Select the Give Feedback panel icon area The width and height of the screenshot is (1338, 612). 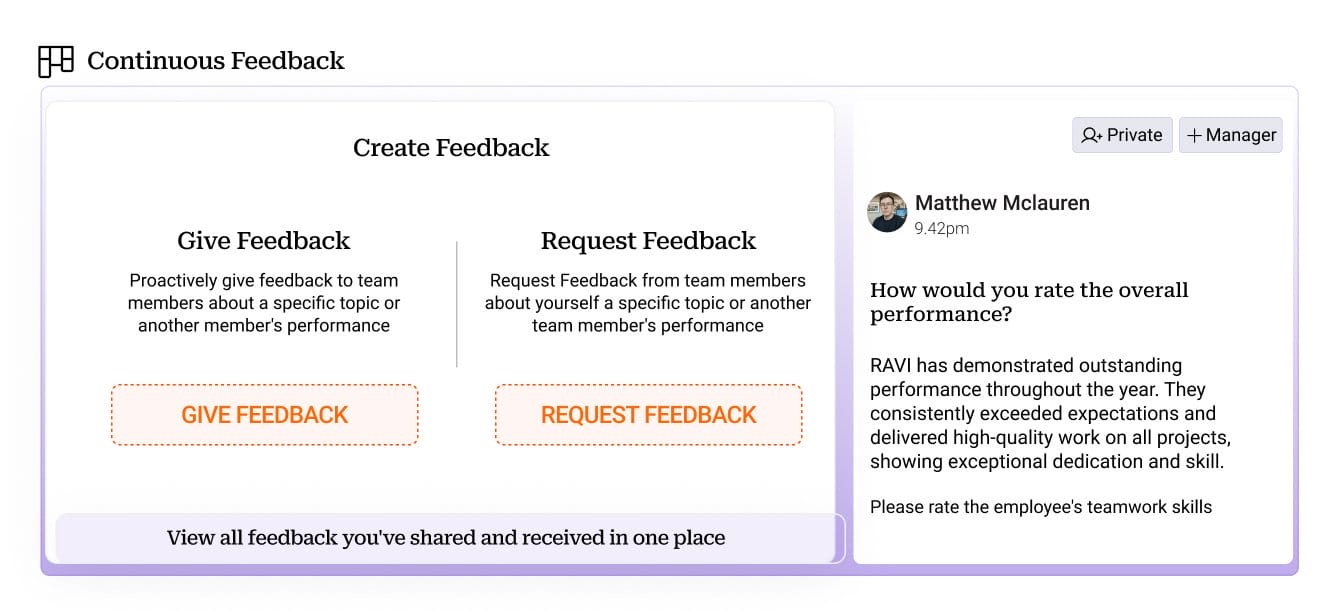click(263, 240)
